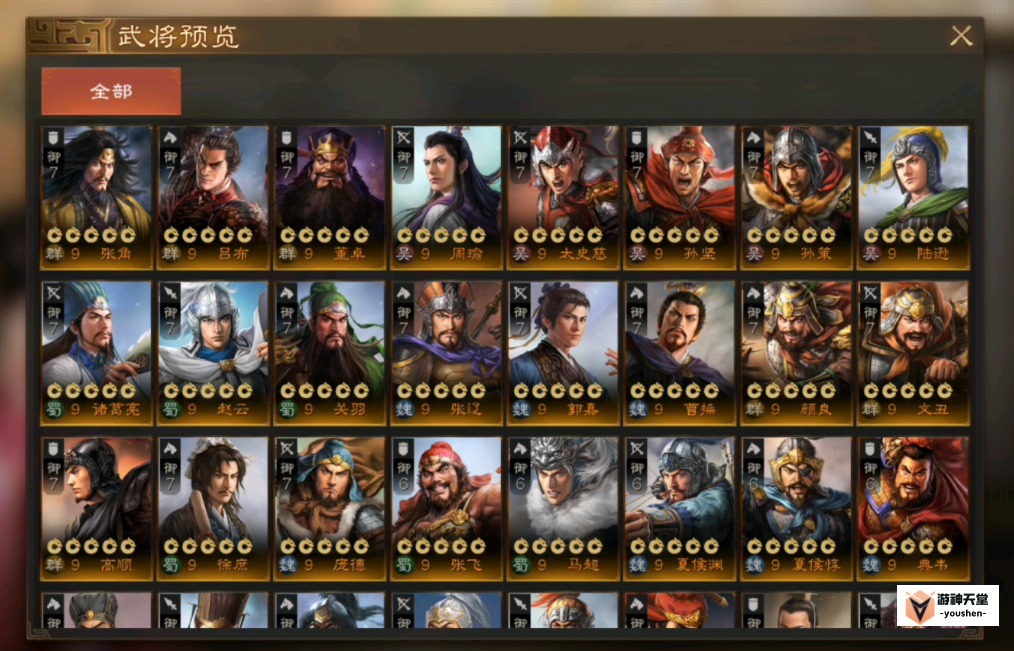This screenshot has width=1014, height=651.
Task: Click the cavalry horse icon on 吕布 card
Action: (170, 138)
